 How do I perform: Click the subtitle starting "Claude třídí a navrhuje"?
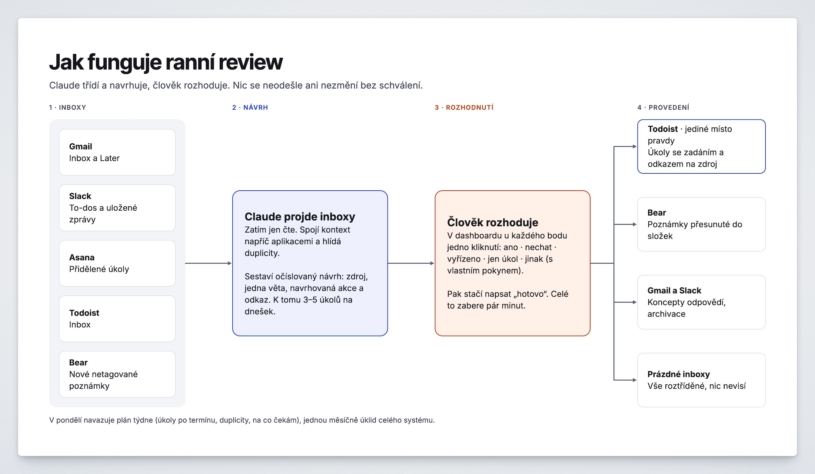[236, 85]
